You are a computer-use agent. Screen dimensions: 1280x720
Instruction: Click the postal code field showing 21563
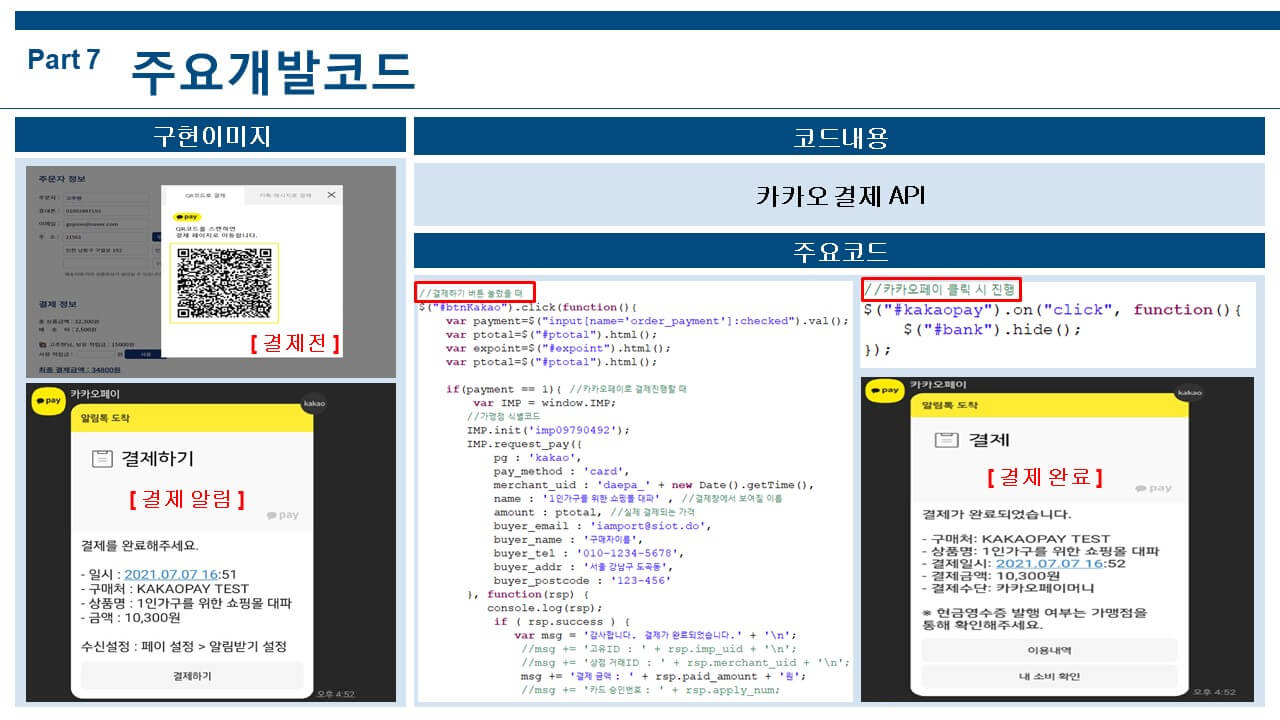click(104, 237)
